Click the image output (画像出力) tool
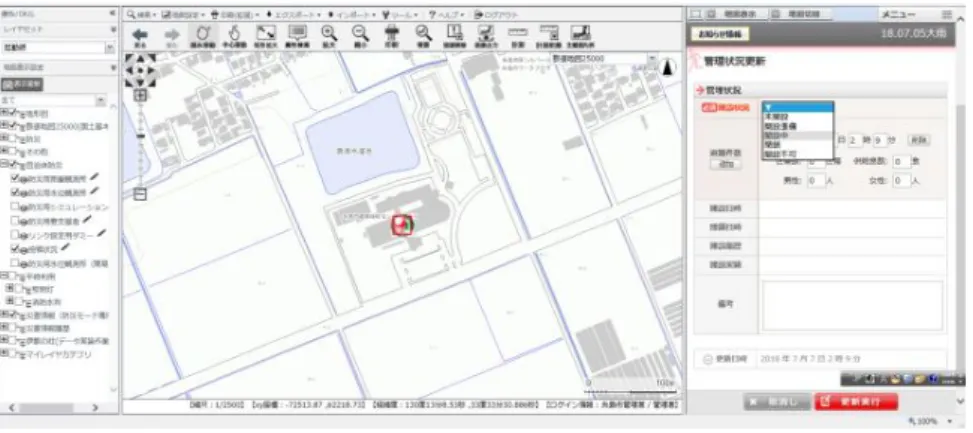The height and width of the screenshot is (433, 973). (x=485, y=37)
